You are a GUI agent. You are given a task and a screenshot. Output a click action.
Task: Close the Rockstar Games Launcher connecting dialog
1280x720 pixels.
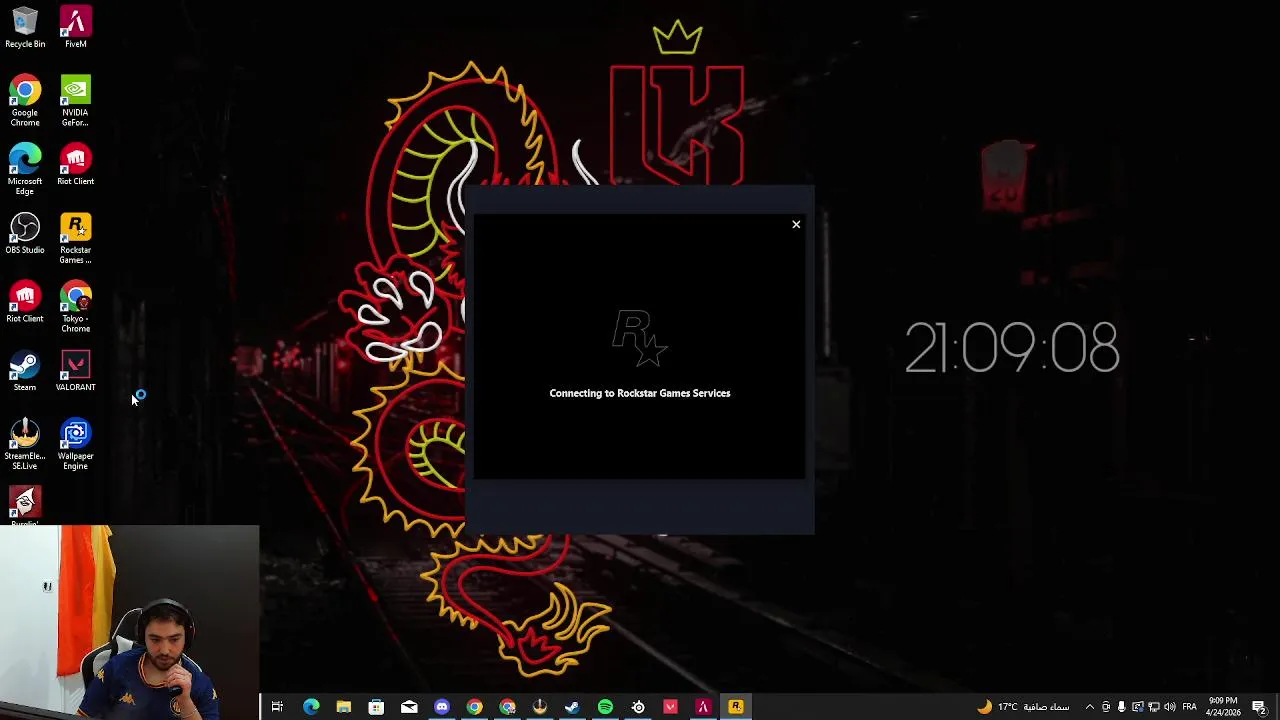point(796,224)
